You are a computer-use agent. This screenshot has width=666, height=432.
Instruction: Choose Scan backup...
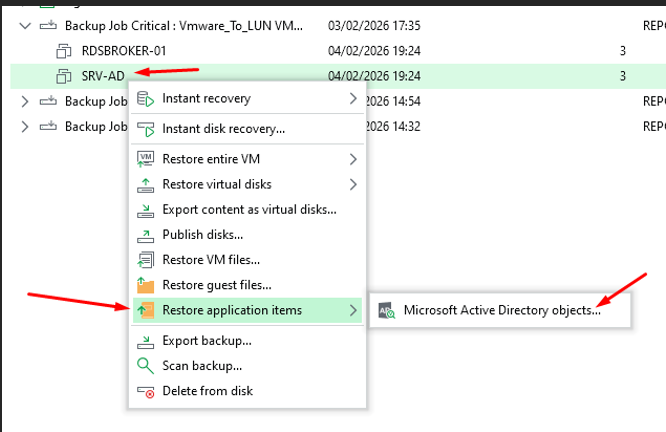[247, 366]
